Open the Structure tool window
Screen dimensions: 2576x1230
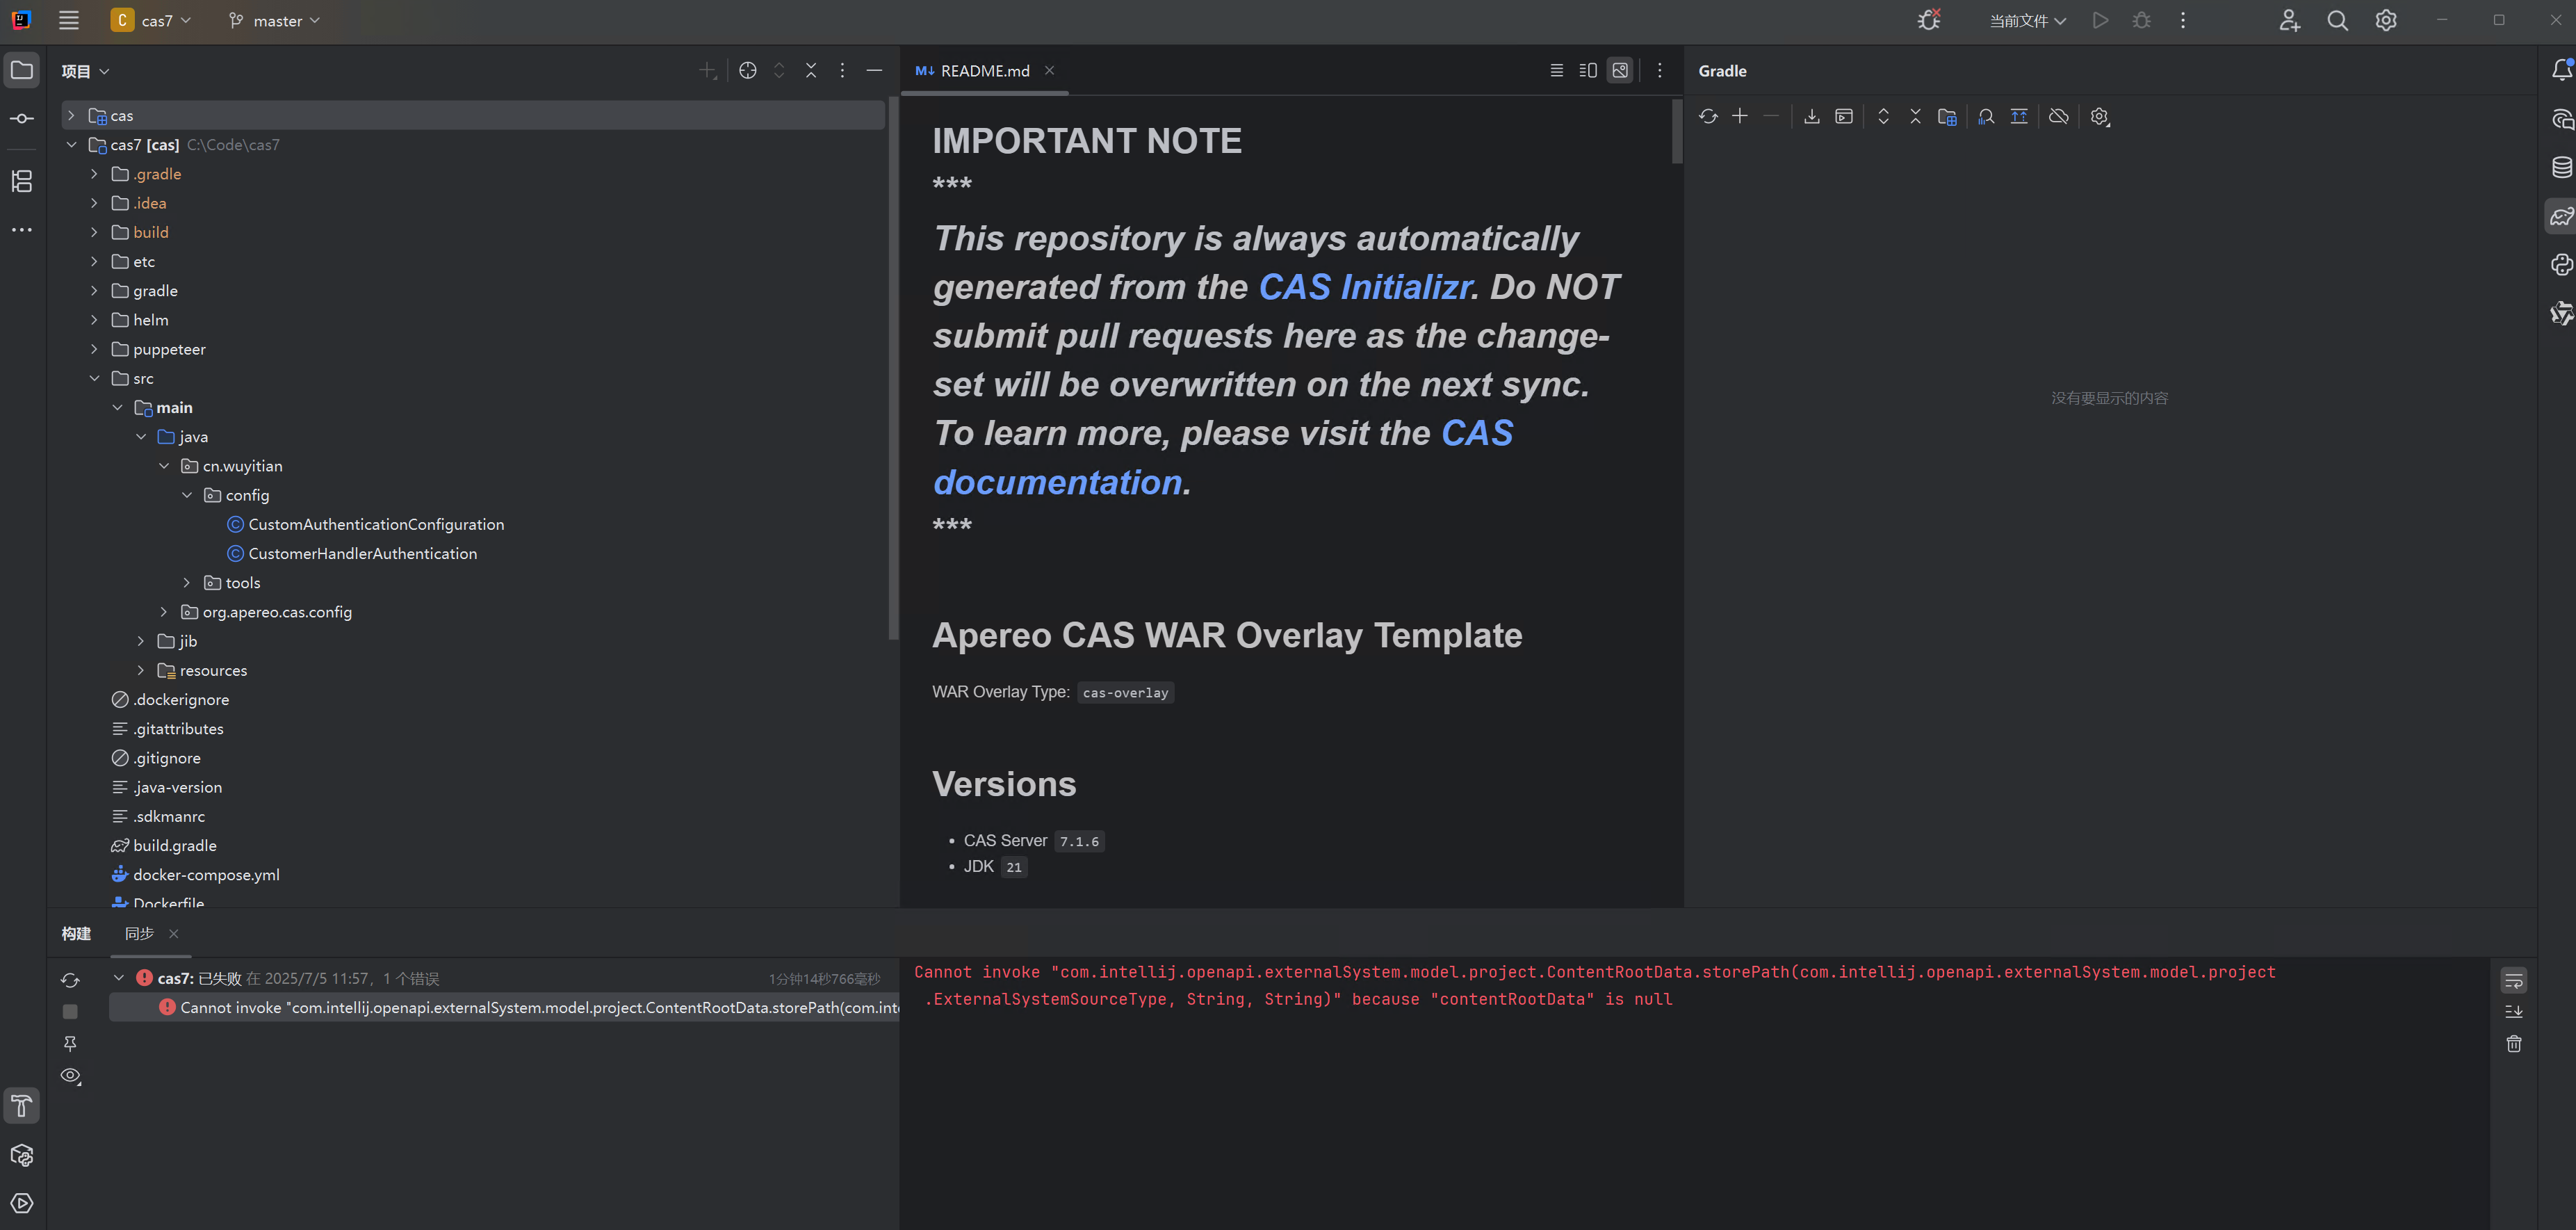pos(22,181)
